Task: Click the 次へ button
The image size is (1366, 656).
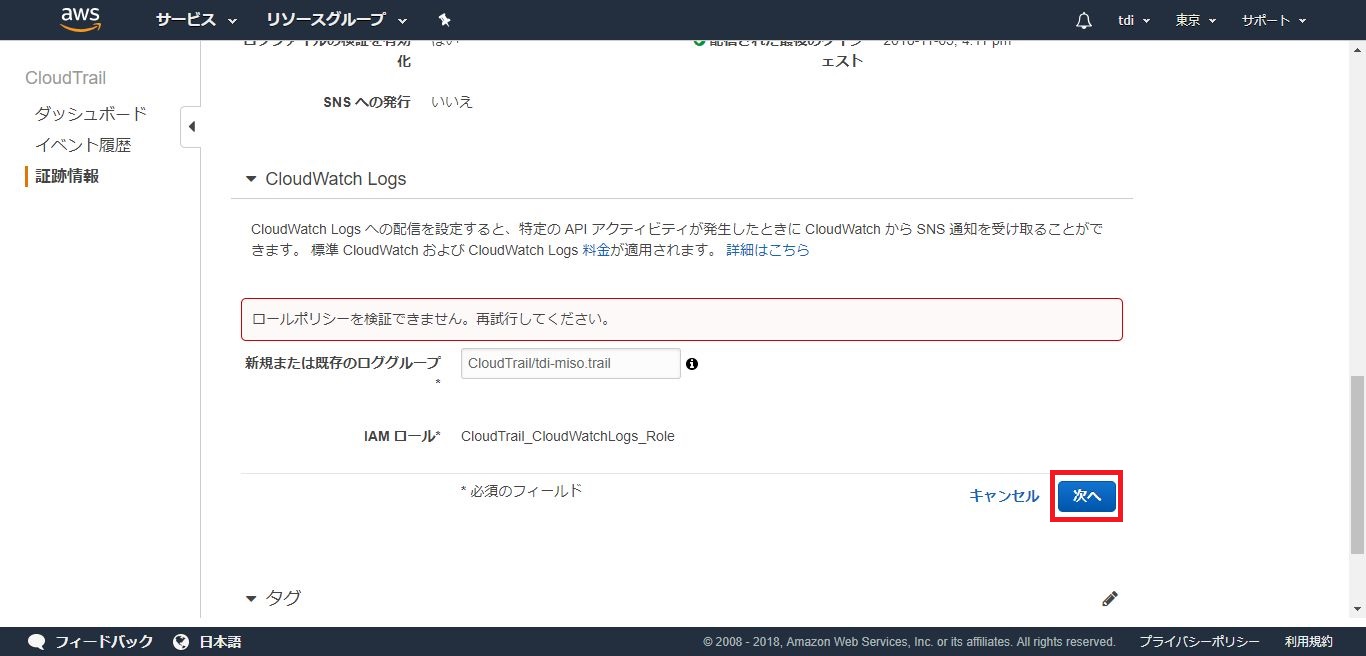Action: click(1086, 496)
